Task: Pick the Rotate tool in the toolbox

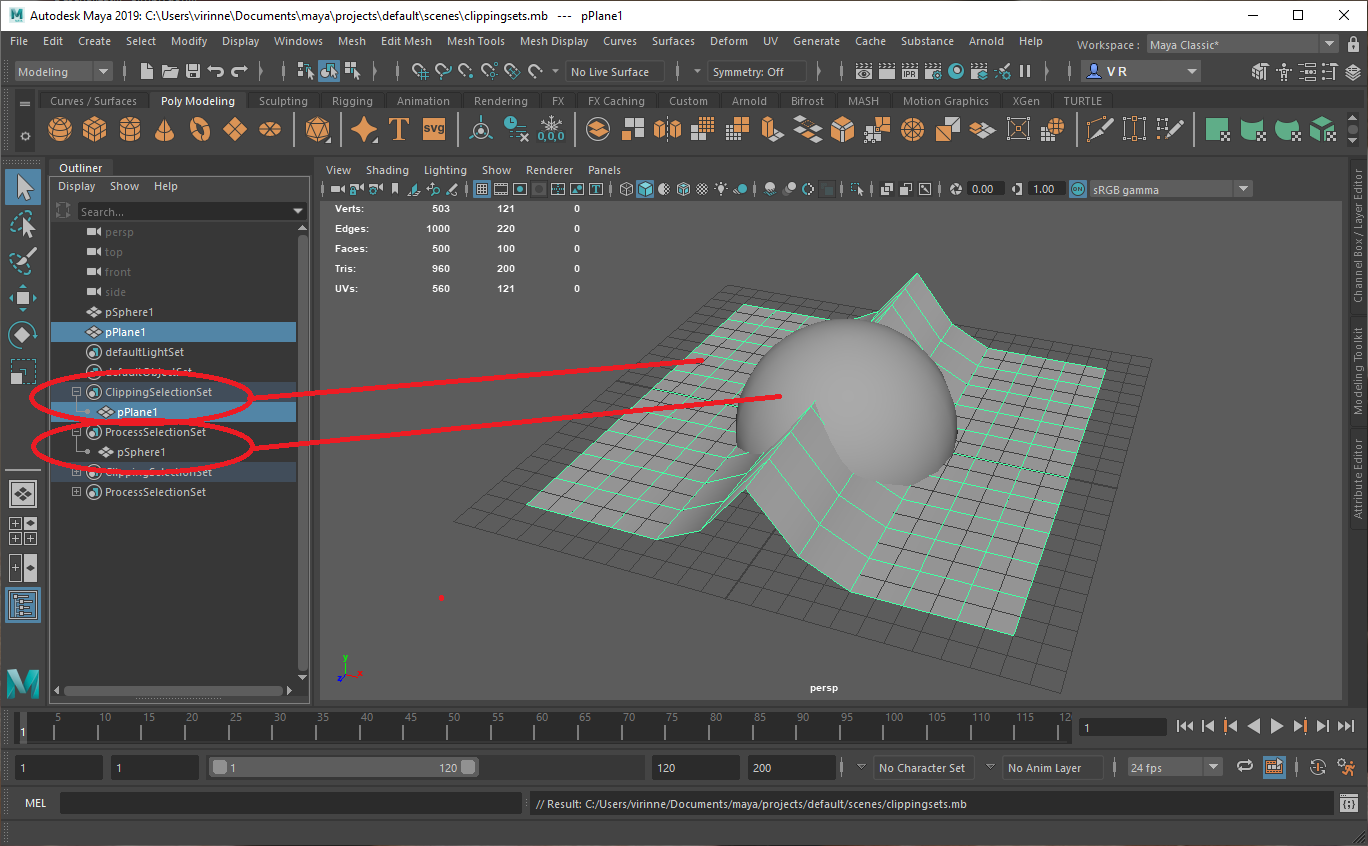Action: 23,335
